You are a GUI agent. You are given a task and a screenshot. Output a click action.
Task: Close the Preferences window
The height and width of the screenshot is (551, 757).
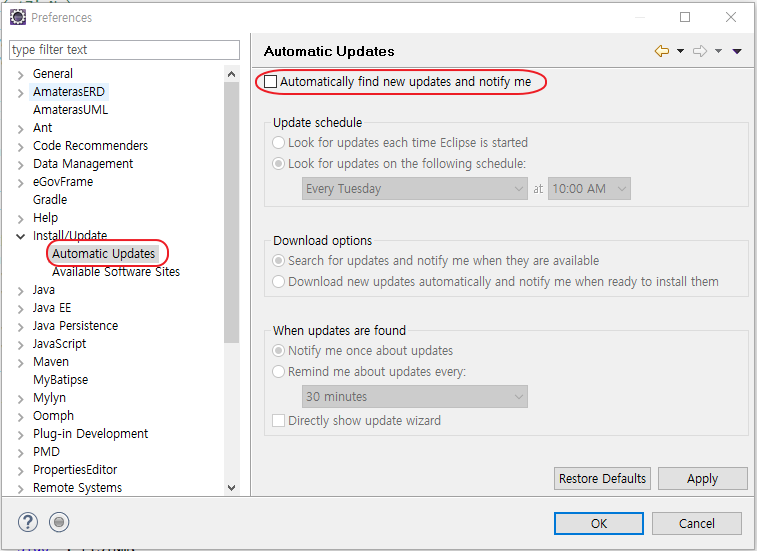731,17
